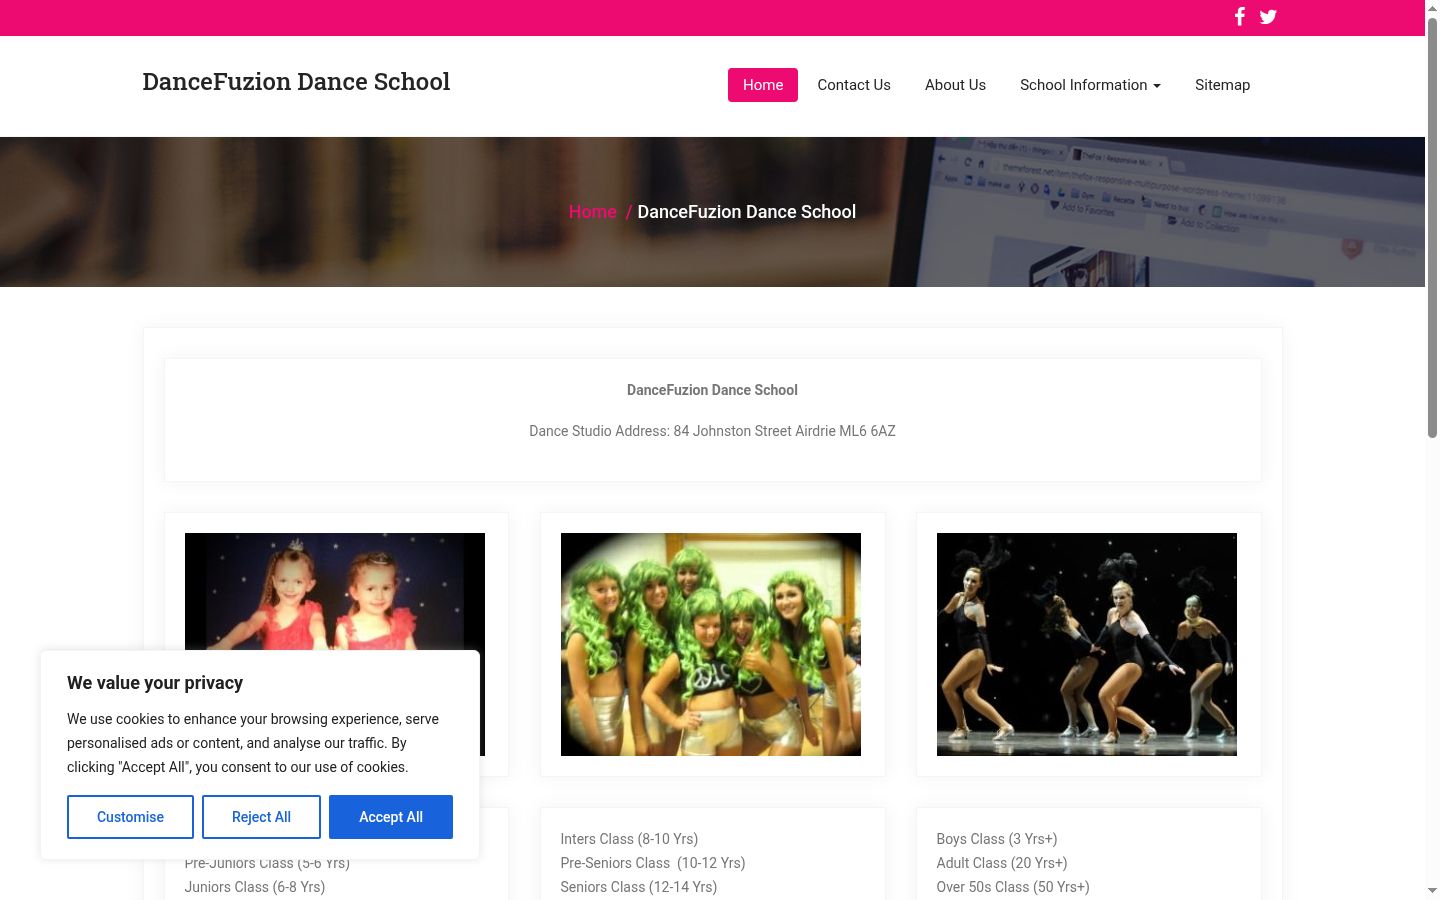This screenshot has width=1440, height=900.
Task: Open the two girls in tiaras photo
Action: [335, 592]
